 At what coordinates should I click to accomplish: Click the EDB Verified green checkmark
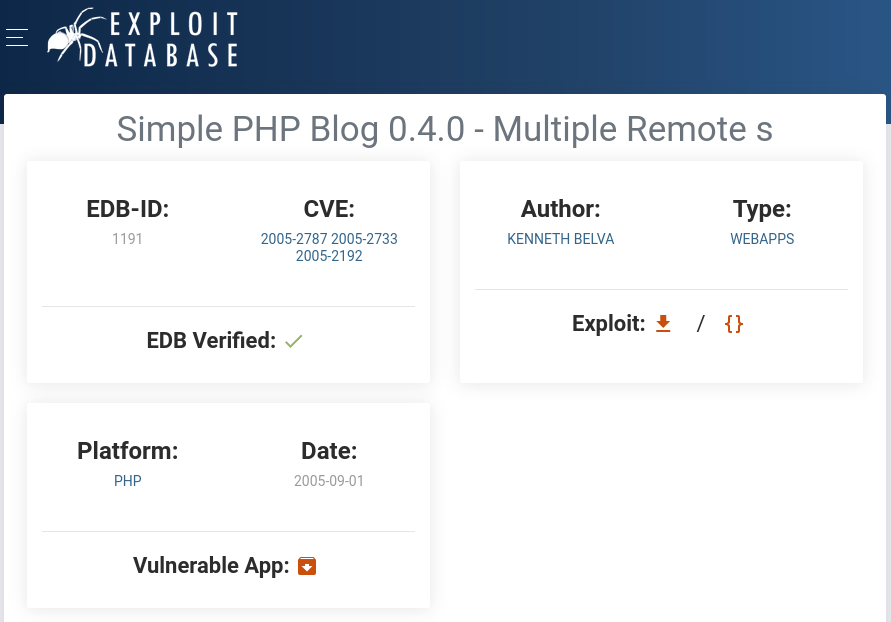point(293,341)
